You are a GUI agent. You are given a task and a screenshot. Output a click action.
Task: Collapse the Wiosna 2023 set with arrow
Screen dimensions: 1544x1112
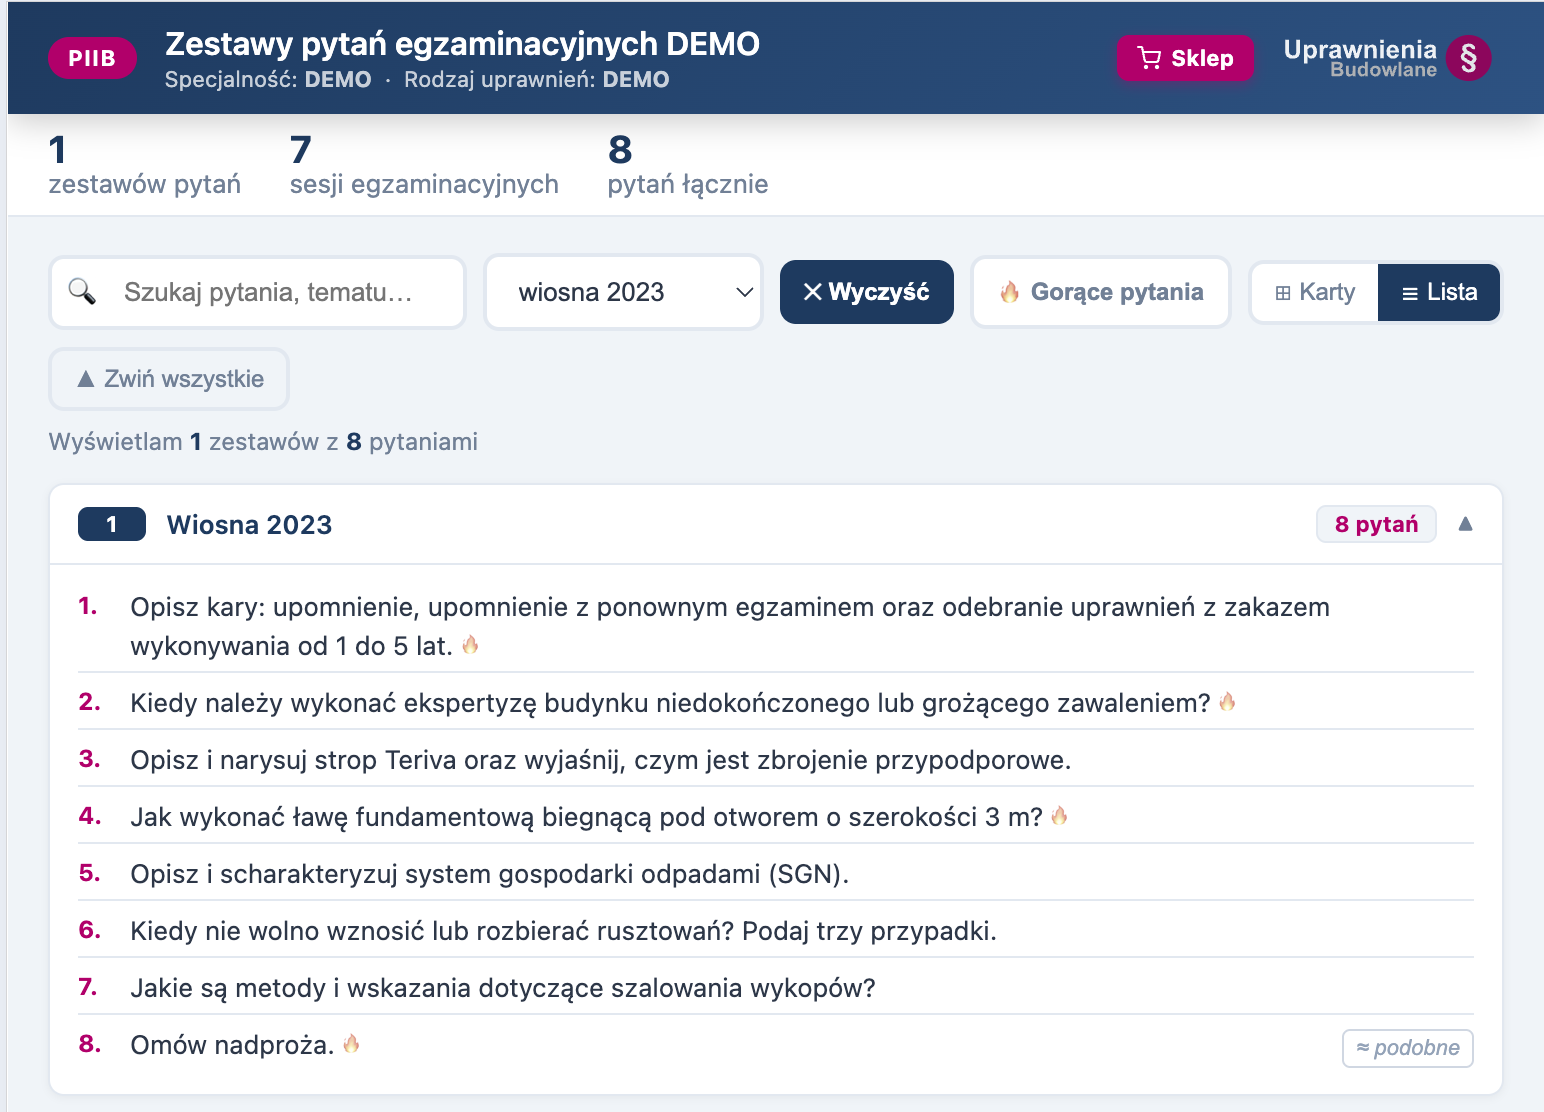click(1465, 524)
